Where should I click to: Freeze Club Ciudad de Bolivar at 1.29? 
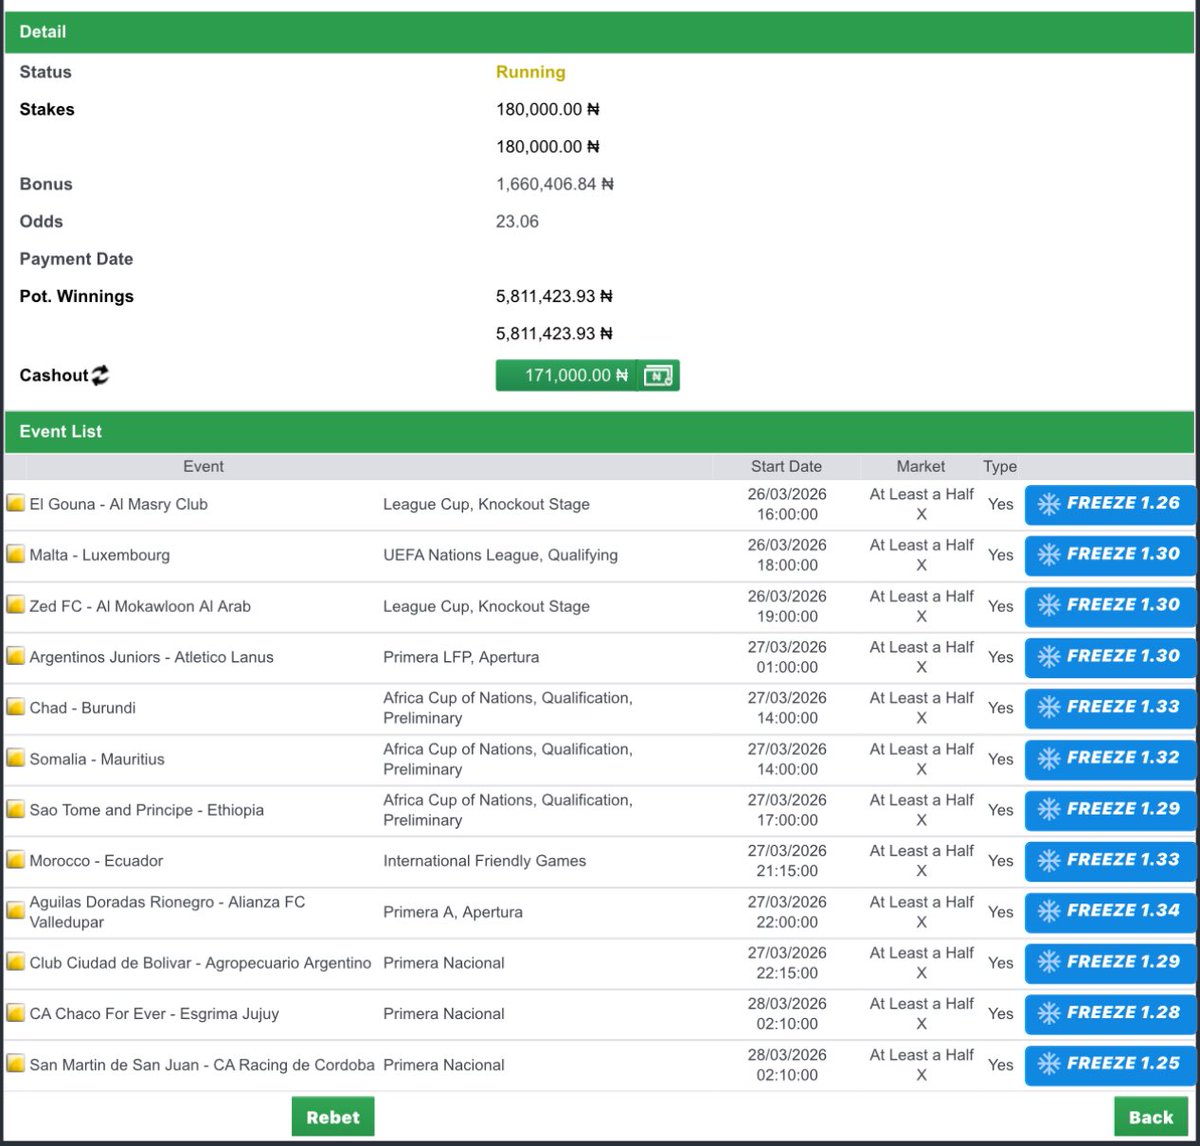tap(1110, 963)
